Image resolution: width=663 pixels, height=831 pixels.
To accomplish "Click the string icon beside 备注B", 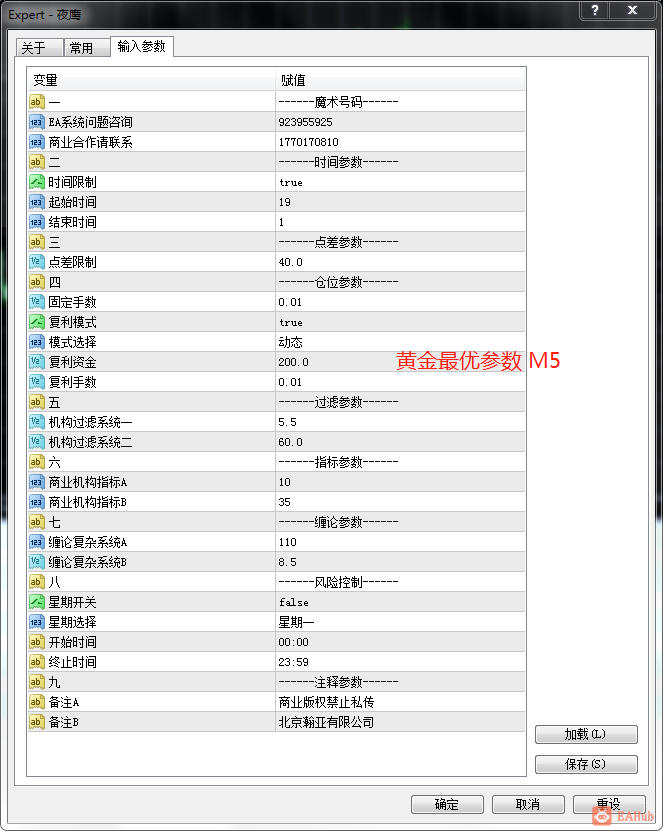I will [x=36, y=722].
